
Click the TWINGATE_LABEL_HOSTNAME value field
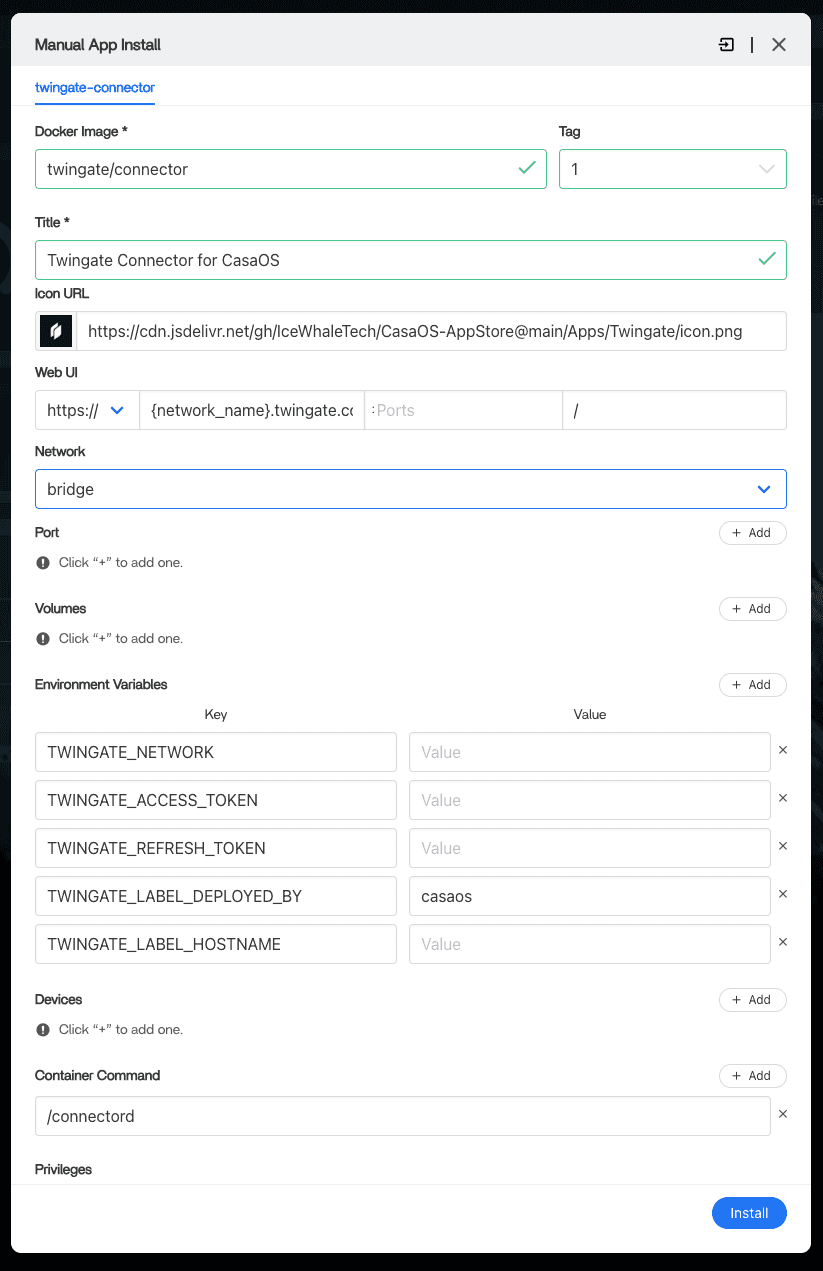point(590,944)
